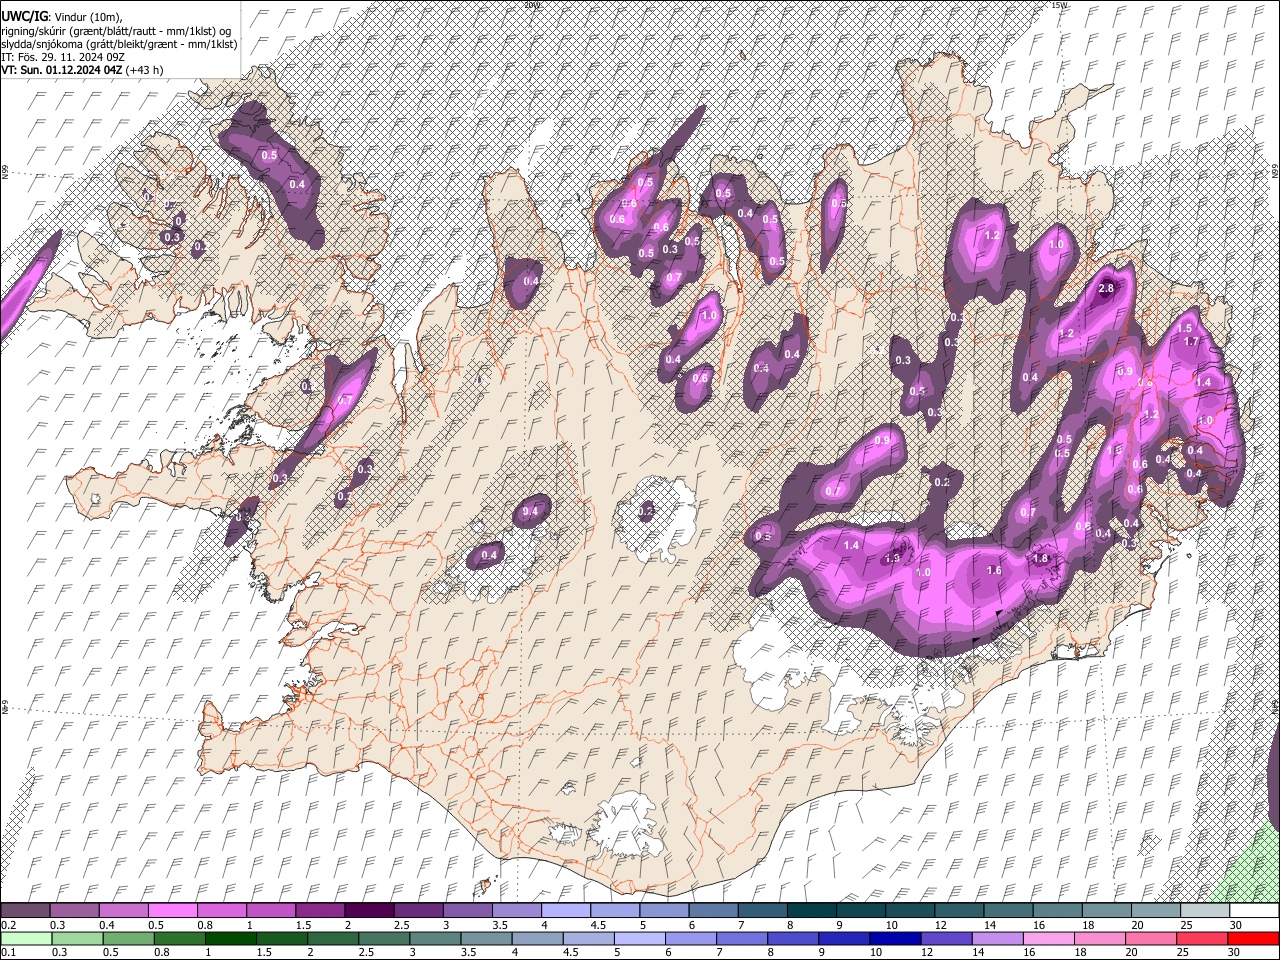
Task: Click the 'VT: Sun. 01.12.2024 04Z' valid time
Action: (61, 70)
